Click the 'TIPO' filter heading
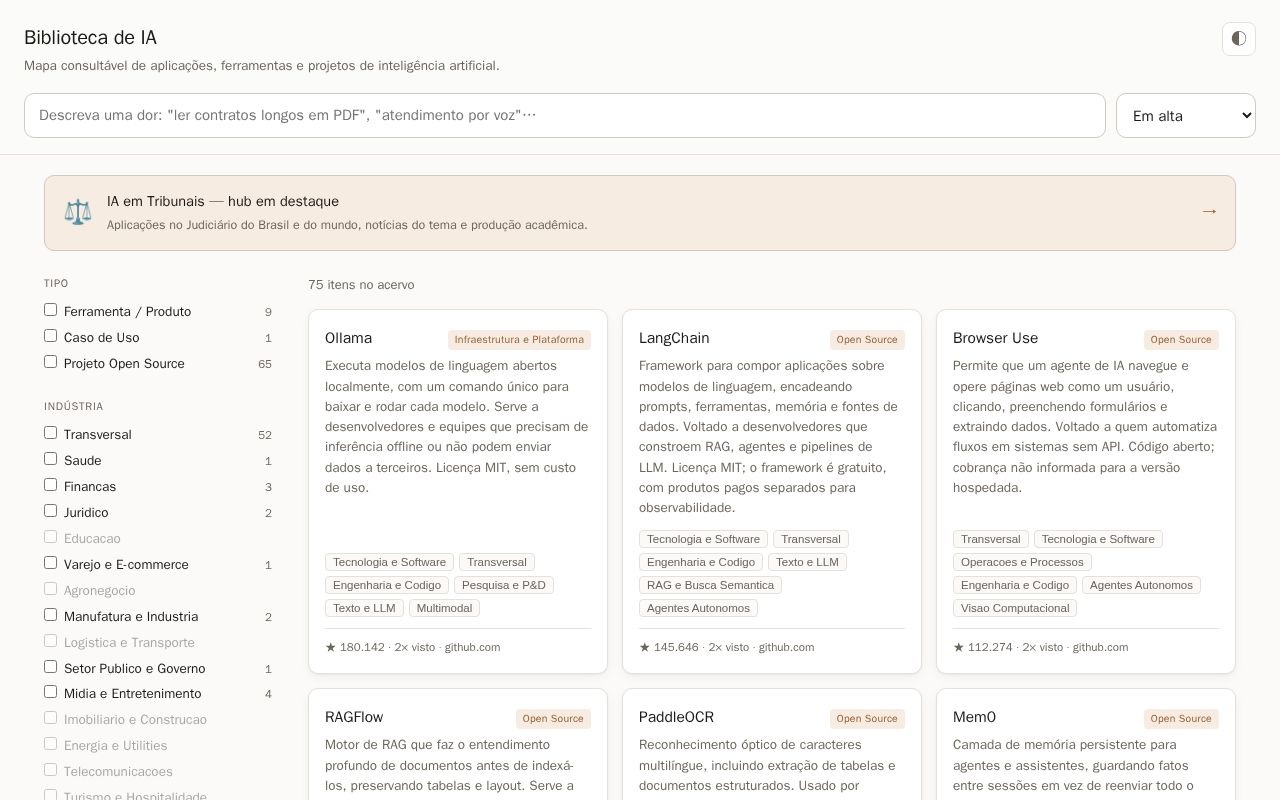 pyautogui.click(x=56, y=284)
